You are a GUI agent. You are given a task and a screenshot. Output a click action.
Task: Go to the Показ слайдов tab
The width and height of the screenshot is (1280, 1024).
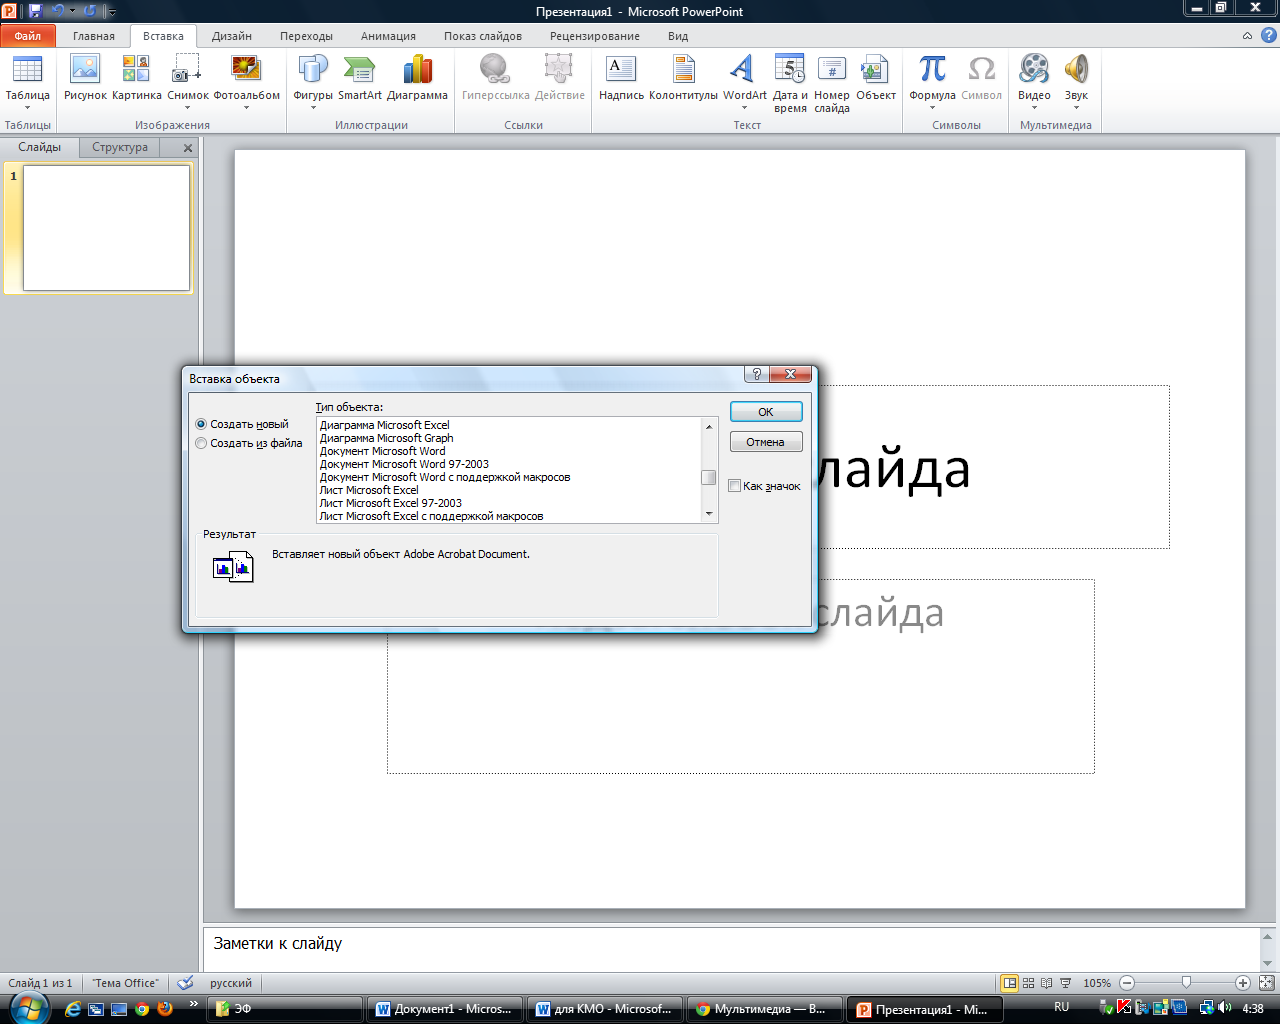tap(483, 36)
